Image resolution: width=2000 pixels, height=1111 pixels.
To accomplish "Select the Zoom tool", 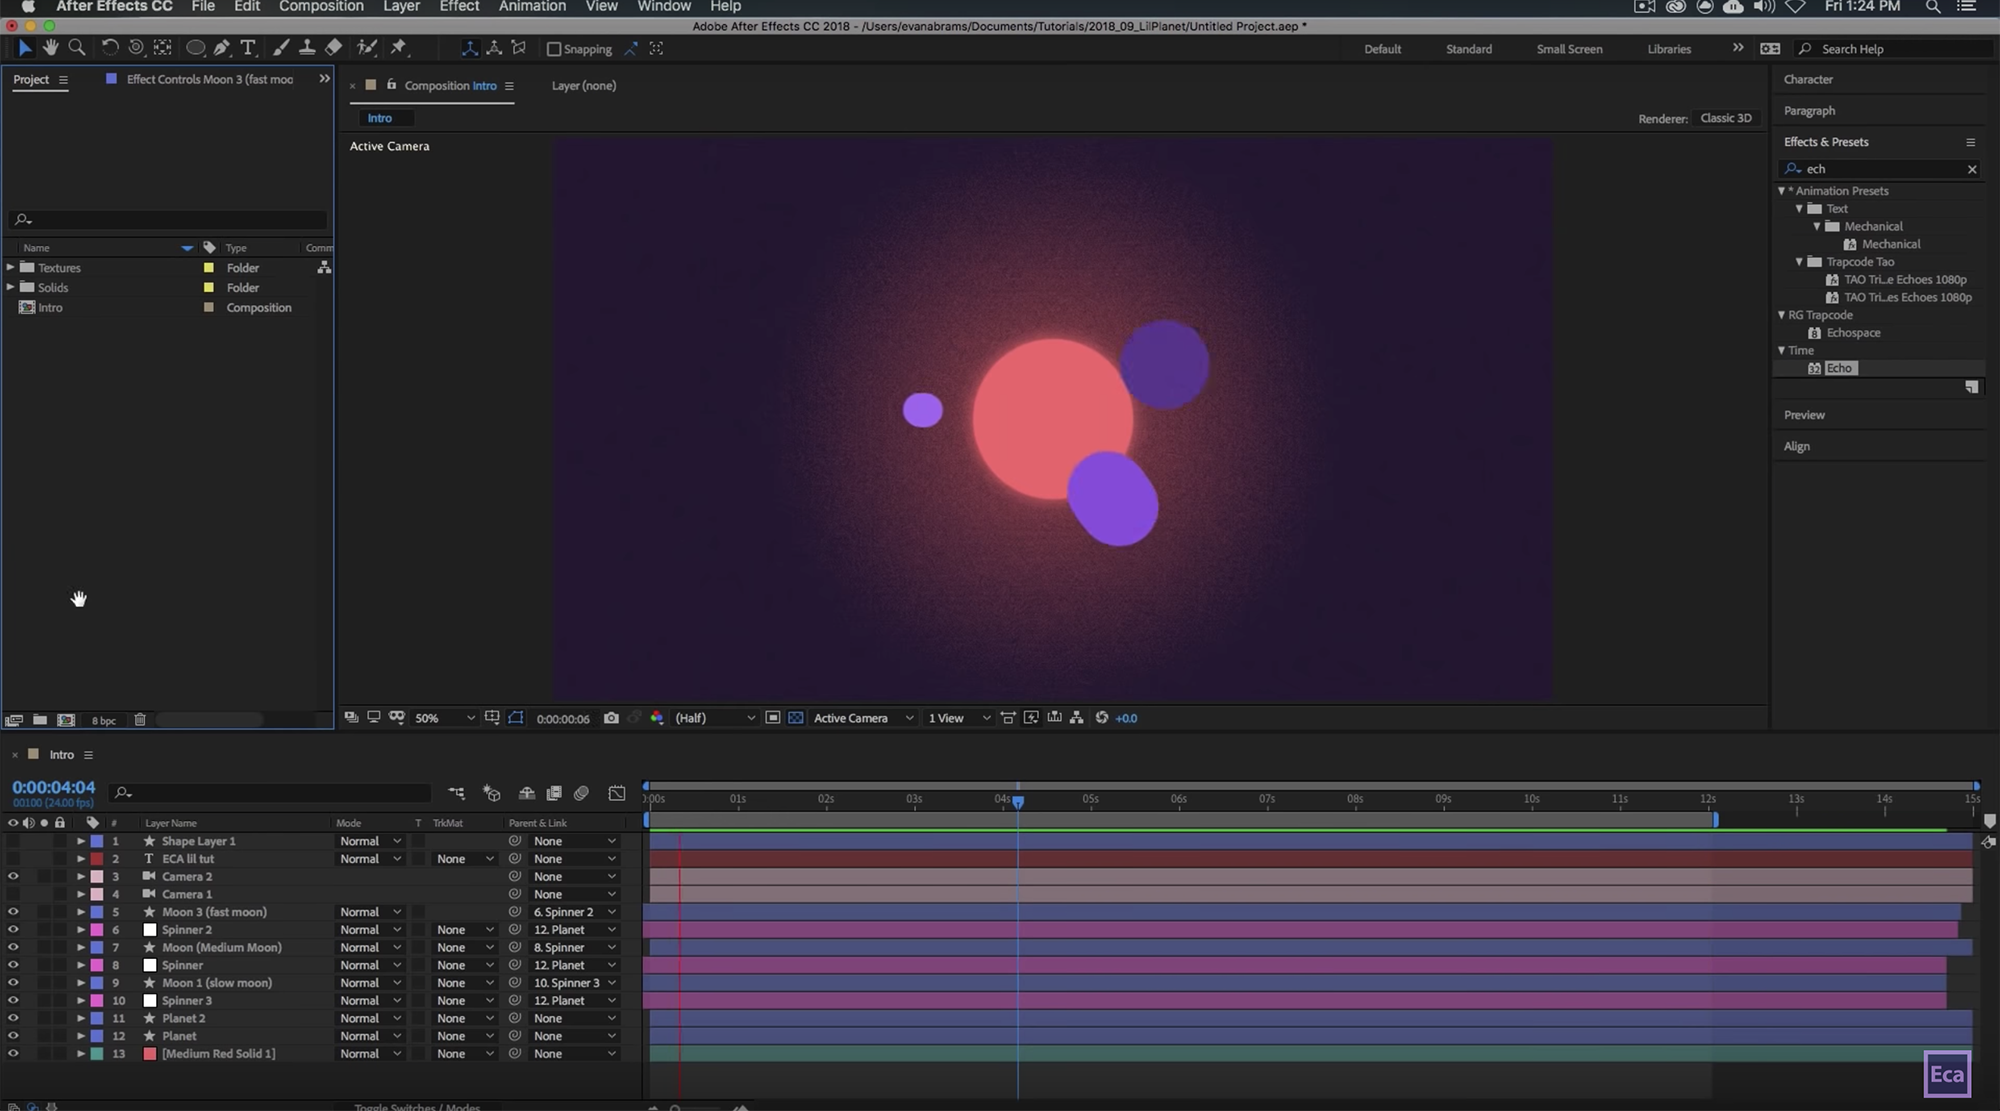I will 76,48.
